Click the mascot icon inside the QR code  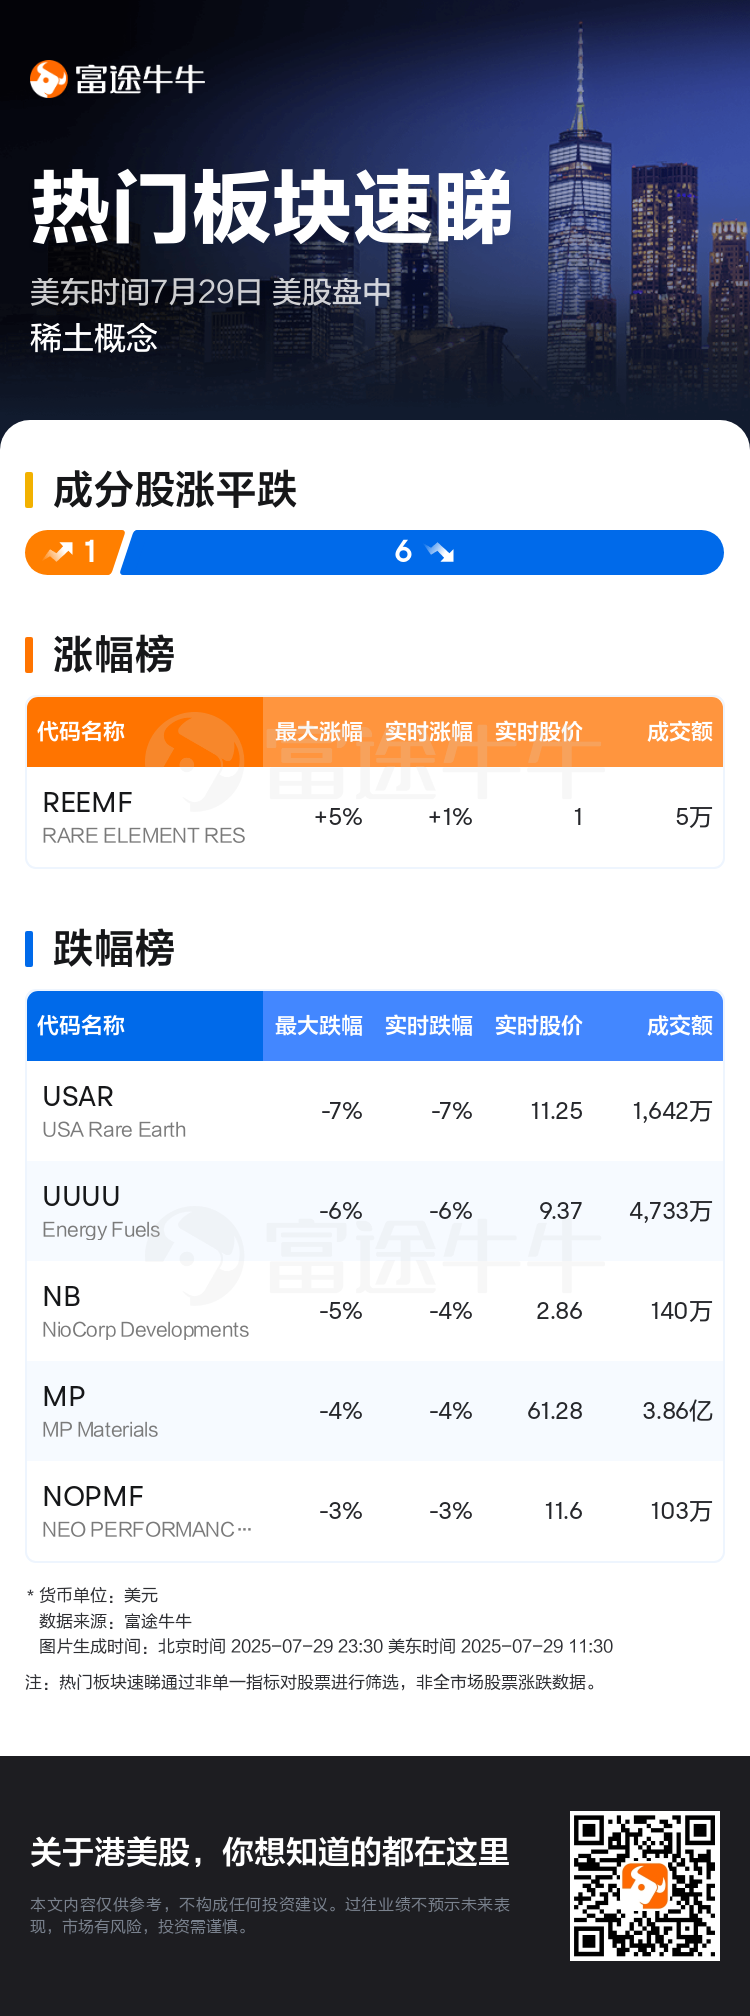click(x=645, y=1885)
